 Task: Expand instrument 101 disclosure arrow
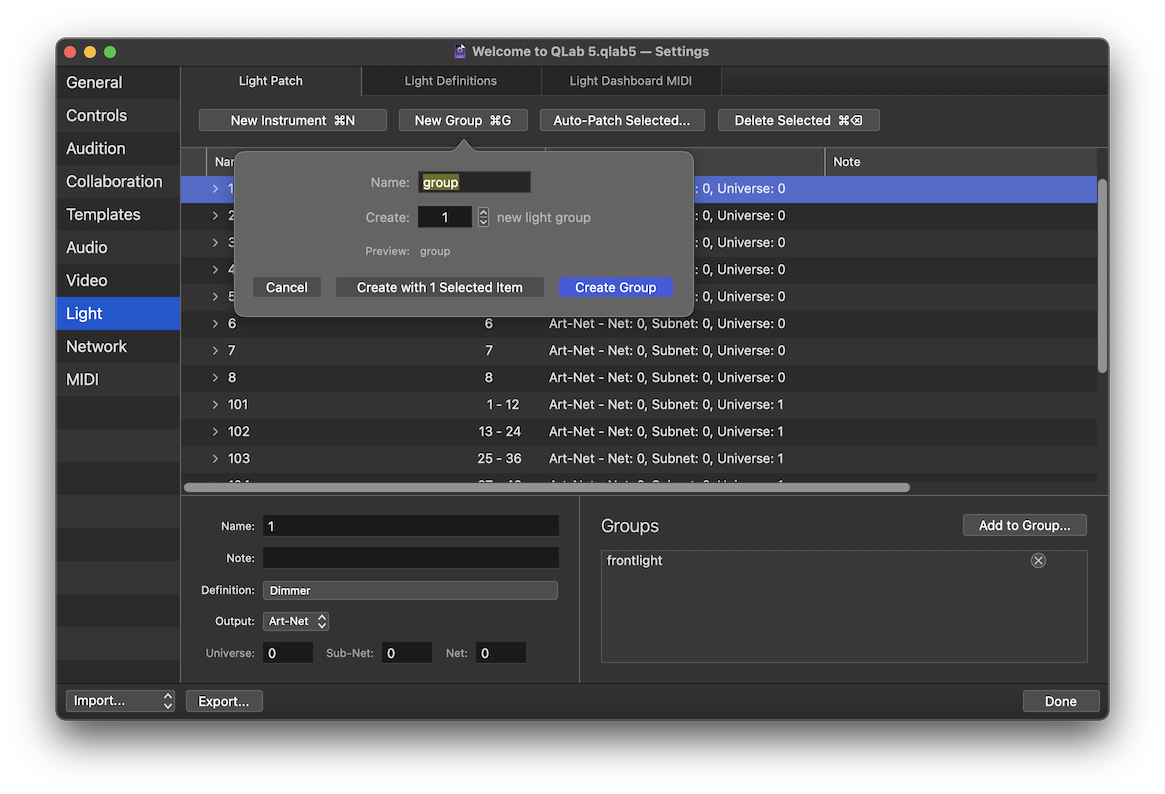(215, 405)
